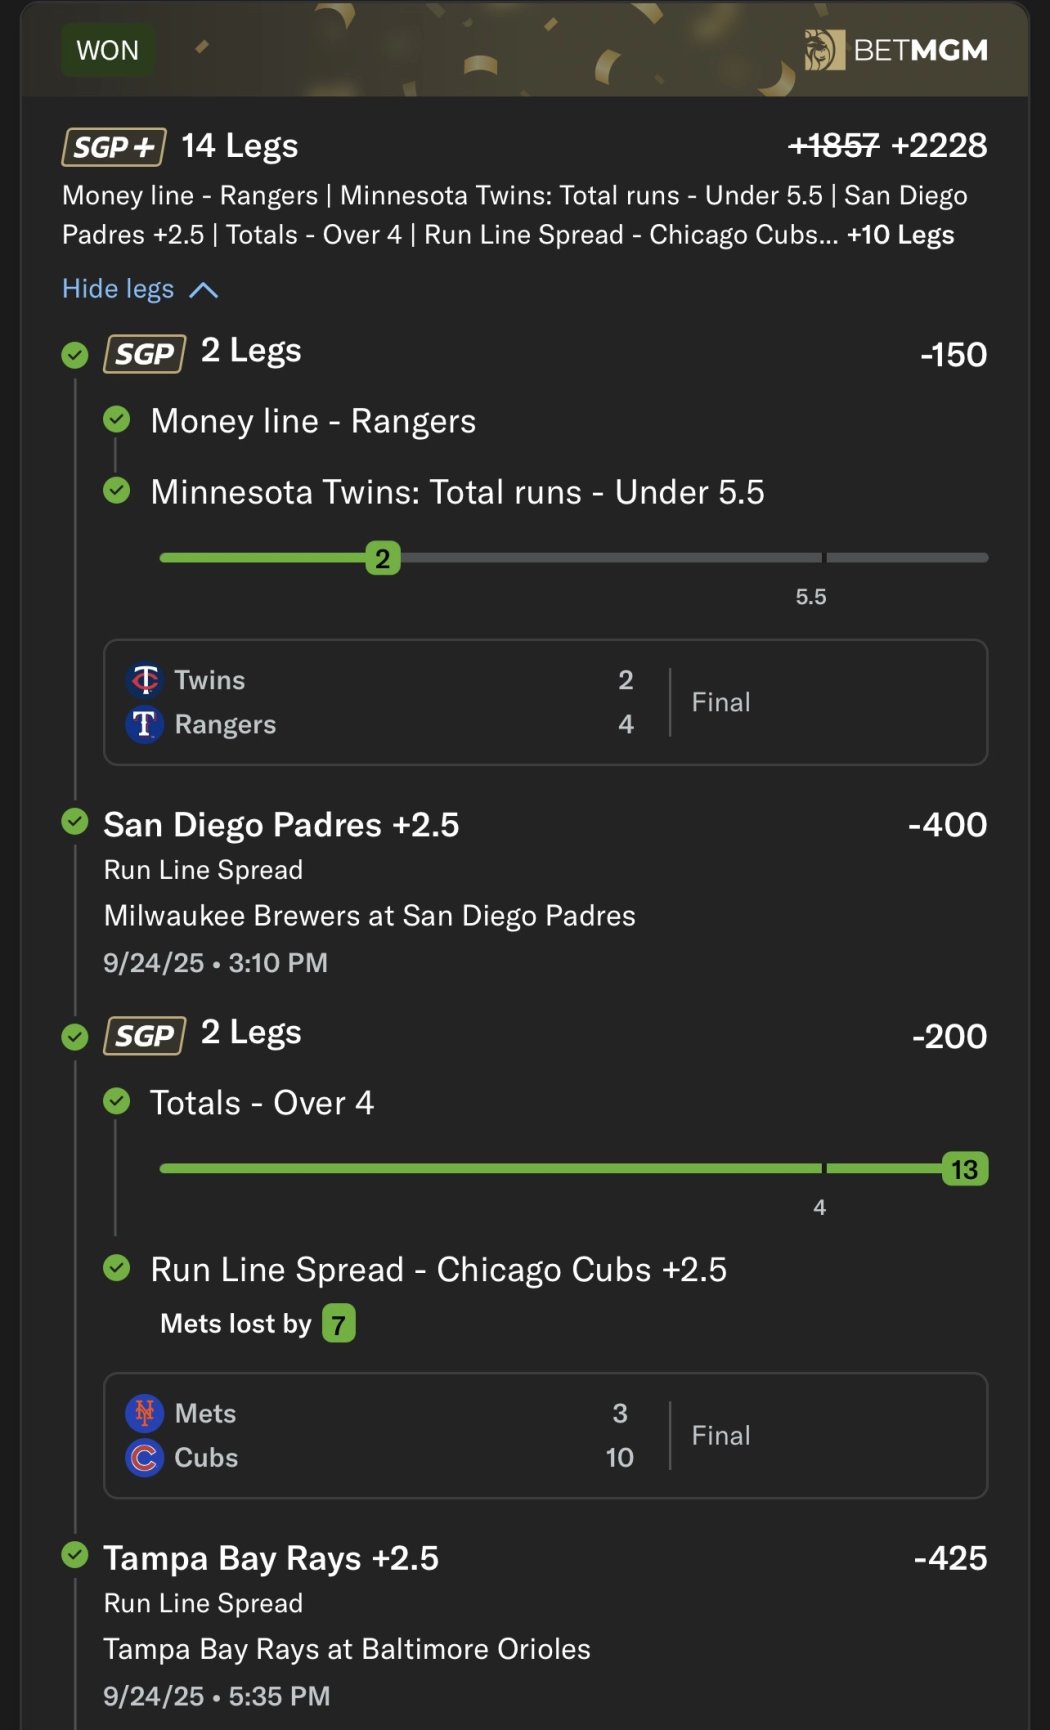Click the BetMGM lion logo

coord(824,50)
